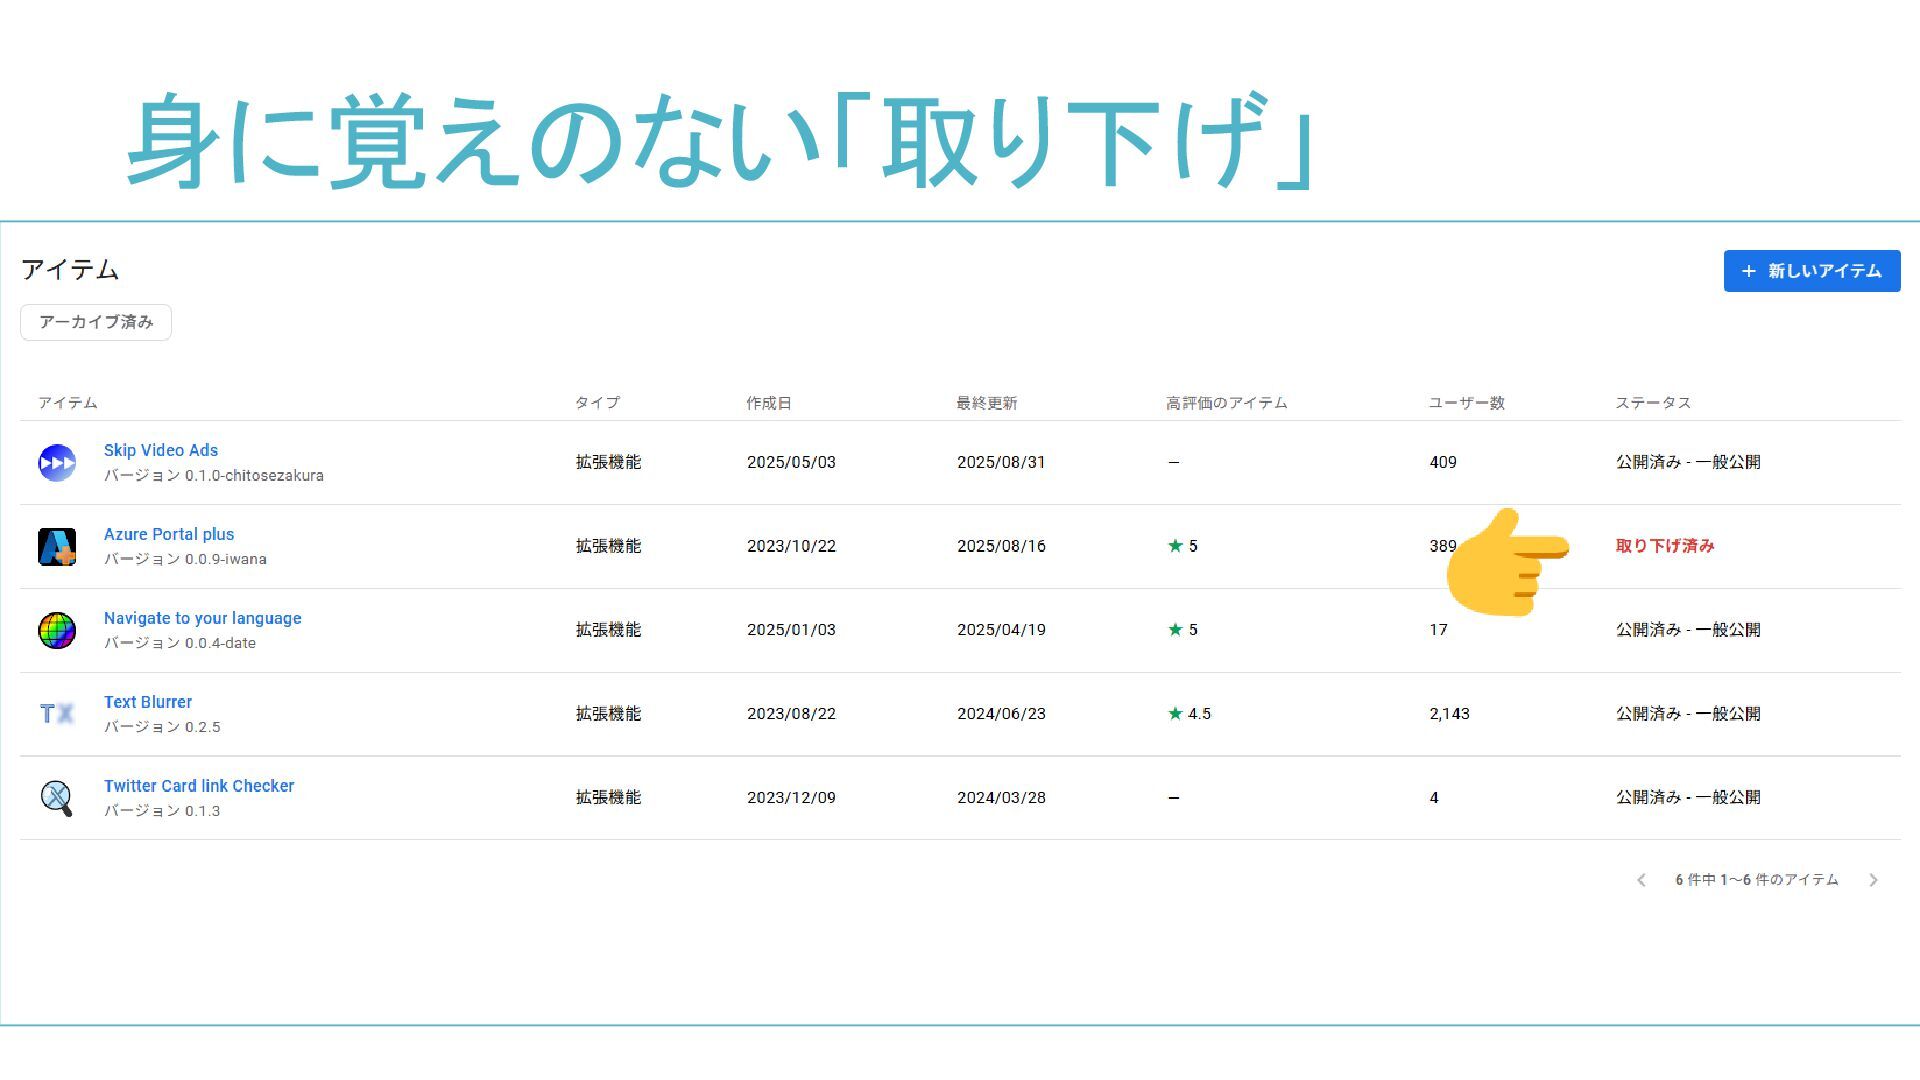Click the Skip Video Ads extension icon
Image resolution: width=1920 pixels, height=1080 pixels.
(x=57, y=463)
